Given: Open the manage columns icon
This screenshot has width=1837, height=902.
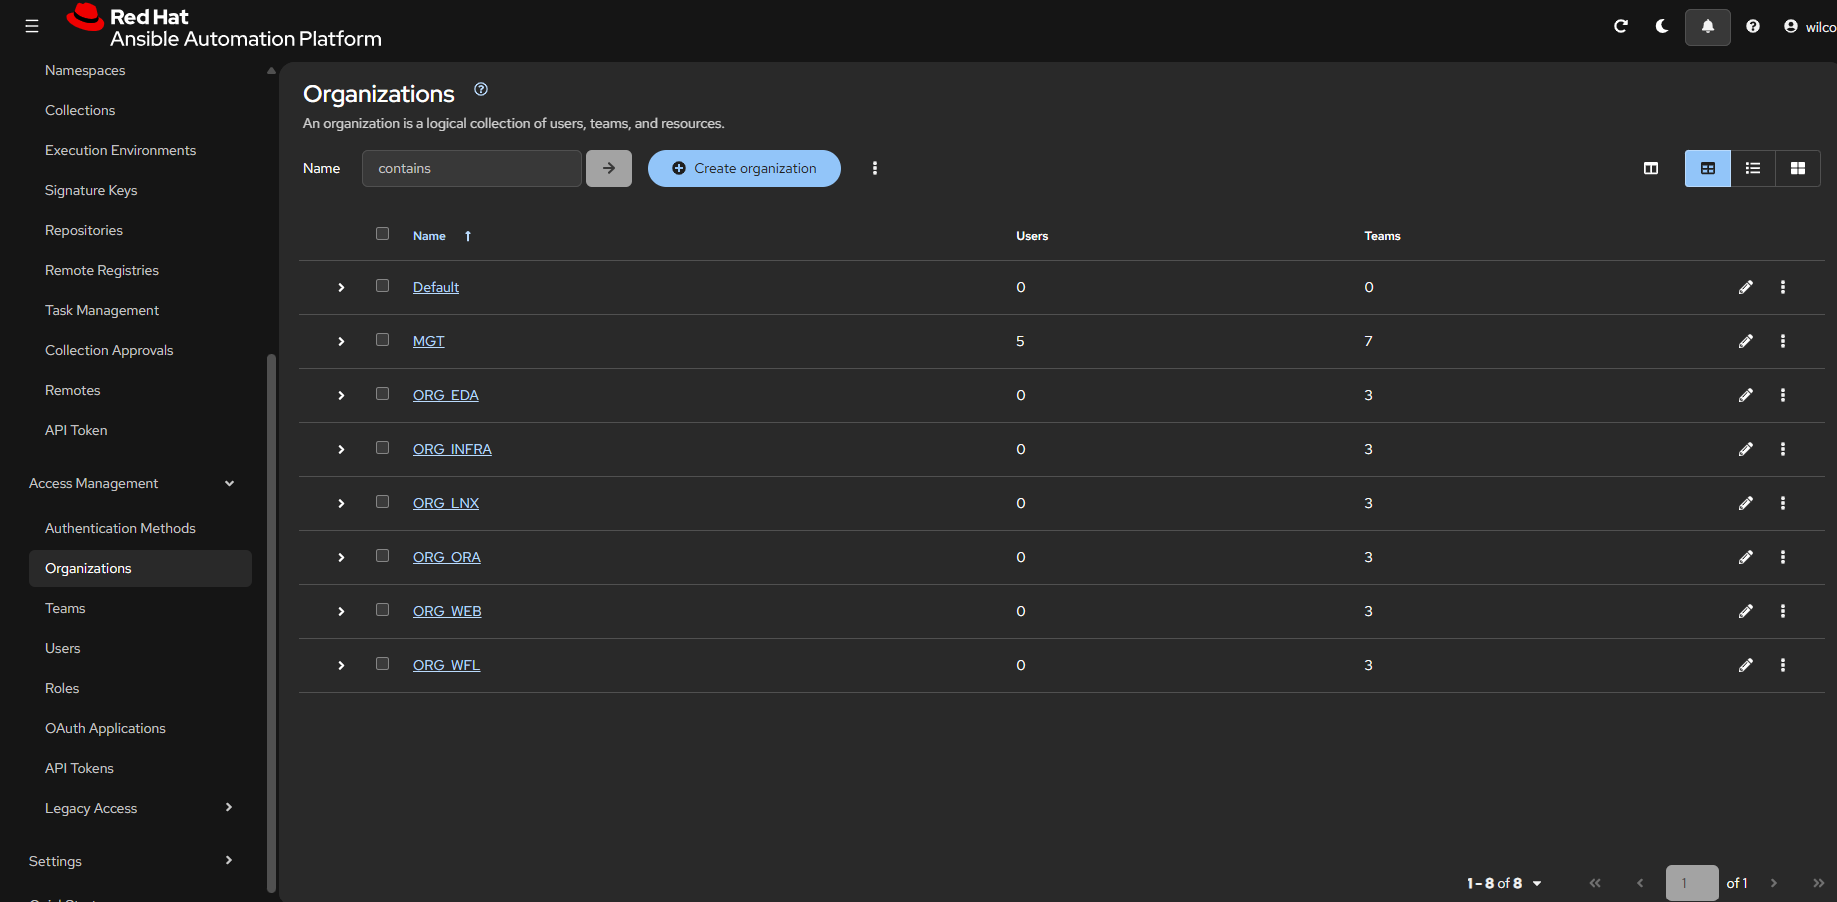Looking at the screenshot, I should coord(1651,168).
